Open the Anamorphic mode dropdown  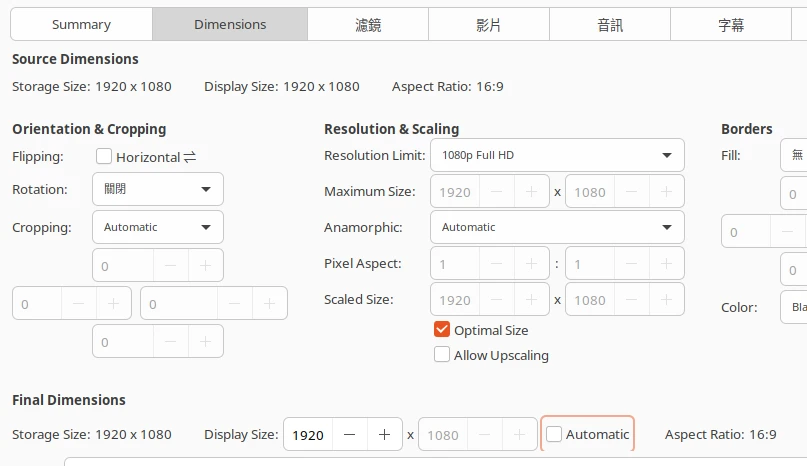point(557,227)
